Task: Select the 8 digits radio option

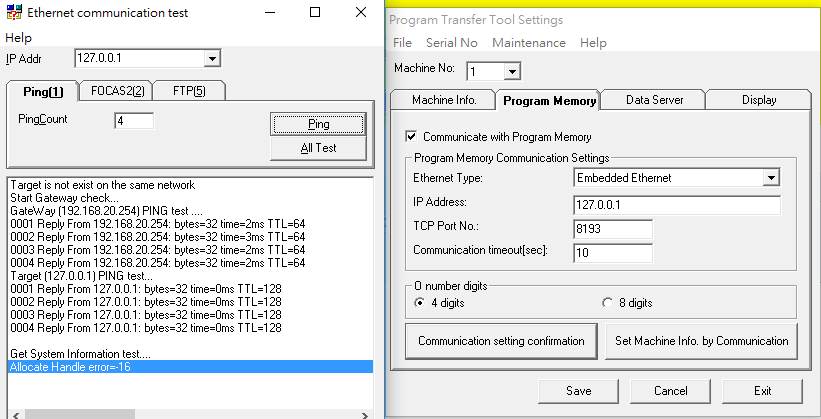Action: (609, 303)
